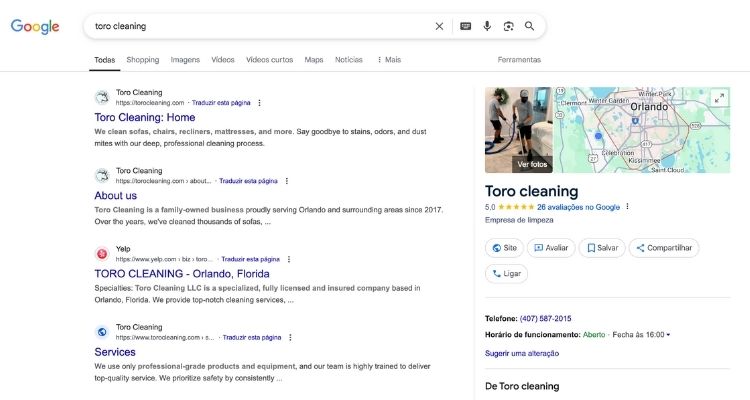
Task: Switch to the Notícias tab
Action: 349,60
